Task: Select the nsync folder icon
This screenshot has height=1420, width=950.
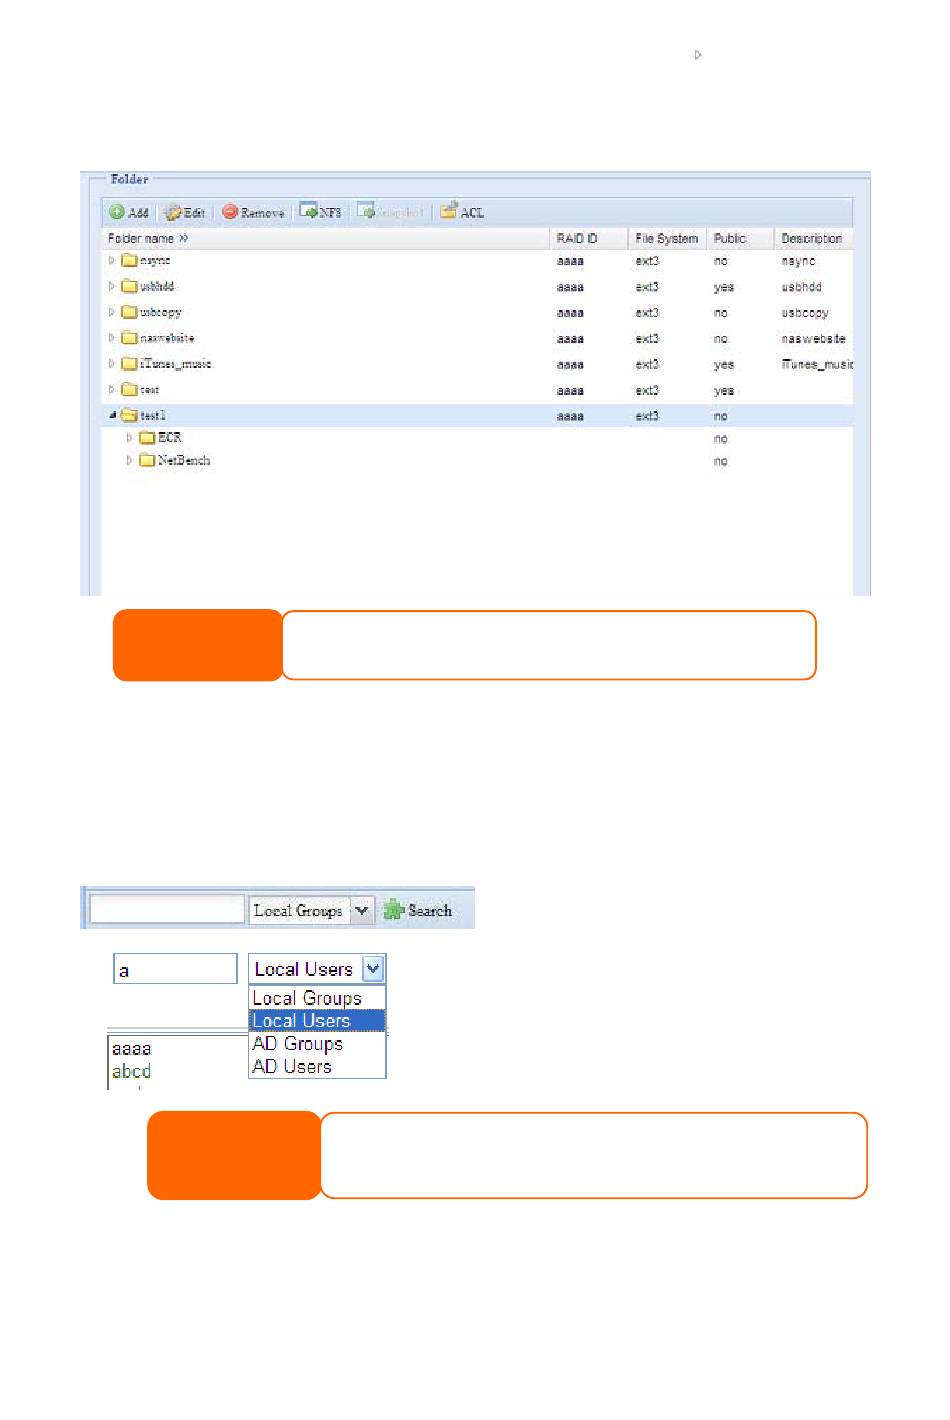Action: tap(129, 260)
